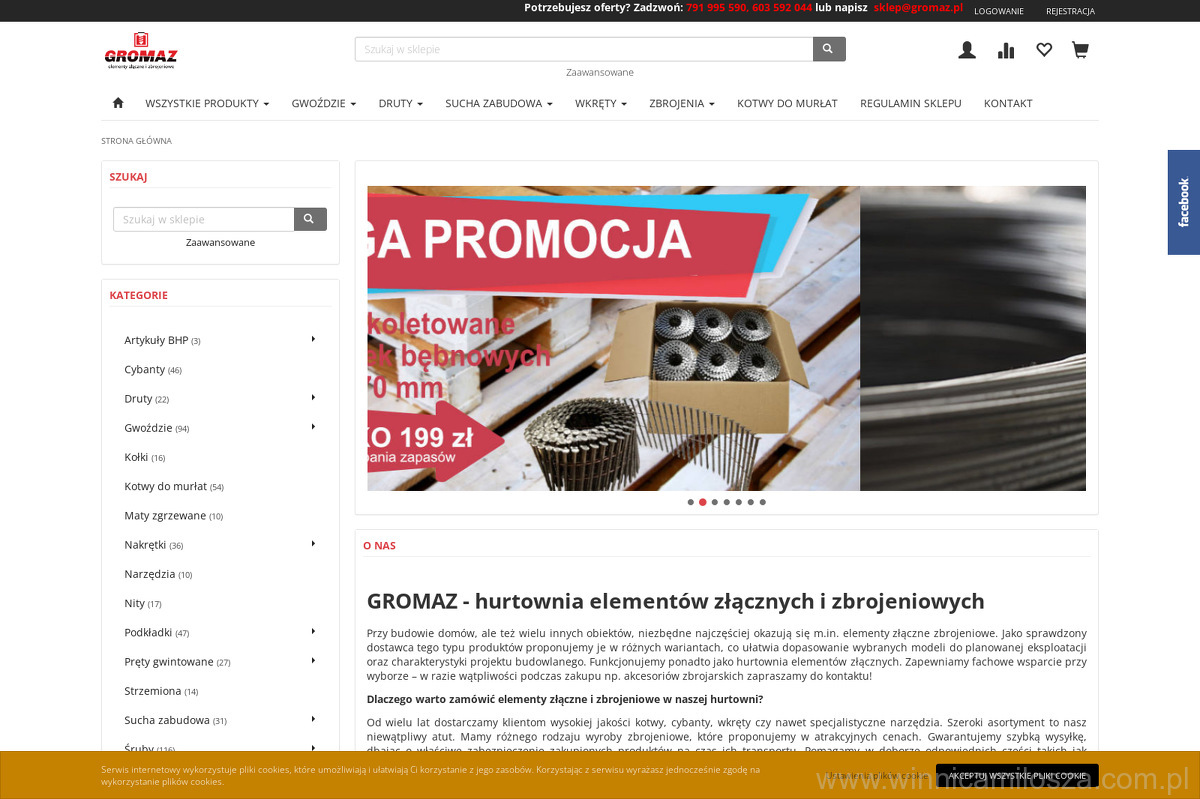1200x799 pixels.
Task: Open the wishlist heart icon
Action: click(1044, 50)
